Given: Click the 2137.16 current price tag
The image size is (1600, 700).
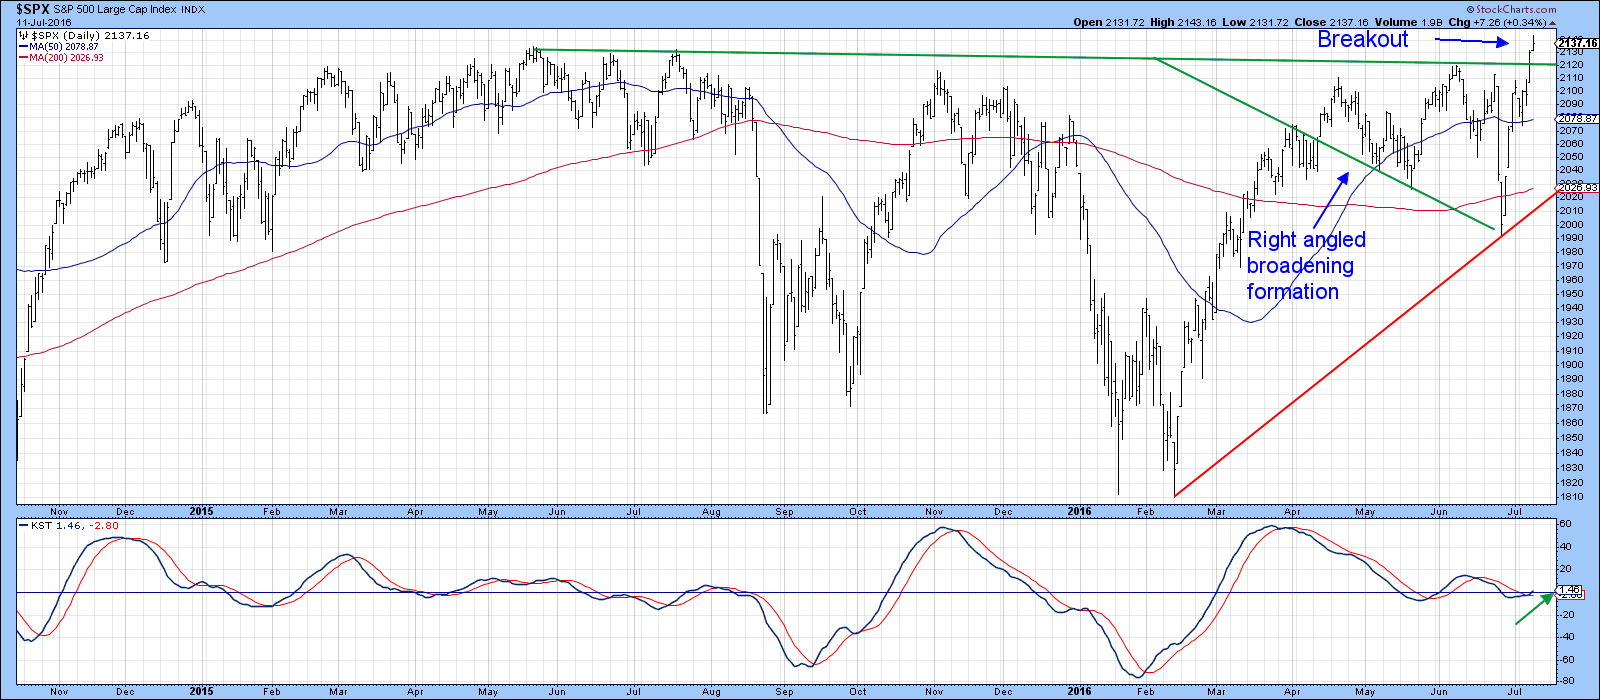Looking at the screenshot, I should [1578, 43].
